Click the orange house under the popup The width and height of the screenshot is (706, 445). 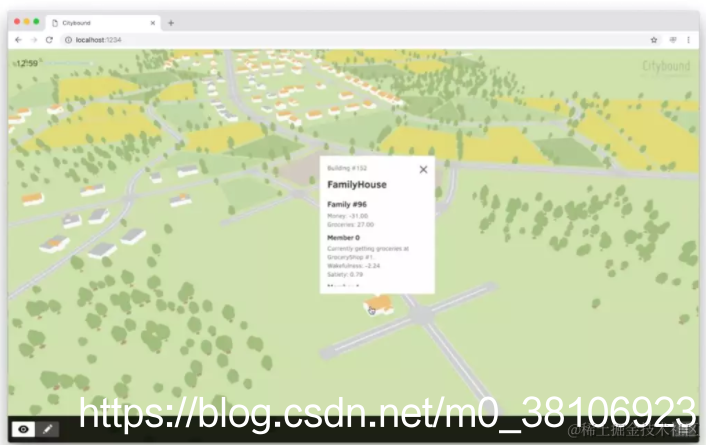point(379,305)
